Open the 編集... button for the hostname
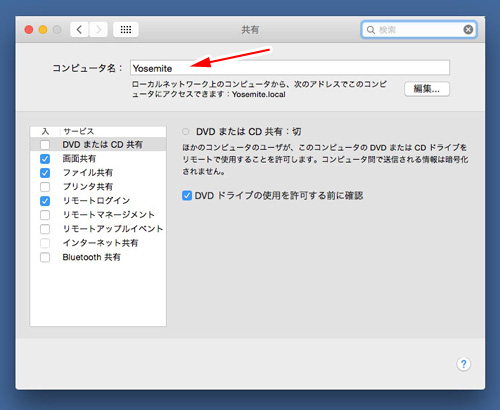Image resolution: width=500 pixels, height=410 pixels. [427, 89]
